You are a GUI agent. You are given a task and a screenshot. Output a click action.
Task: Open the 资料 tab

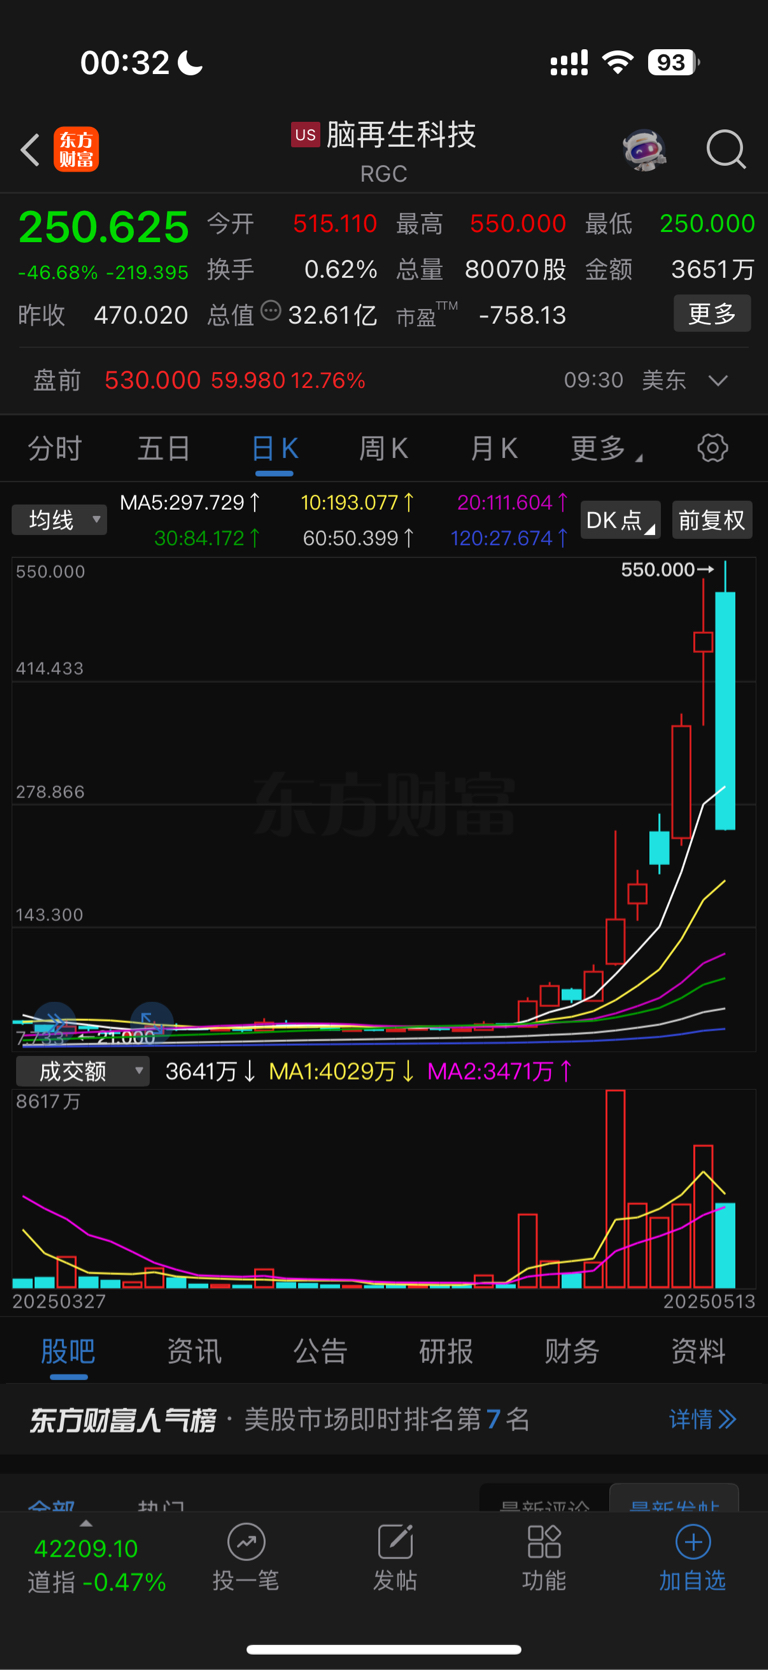point(698,1352)
